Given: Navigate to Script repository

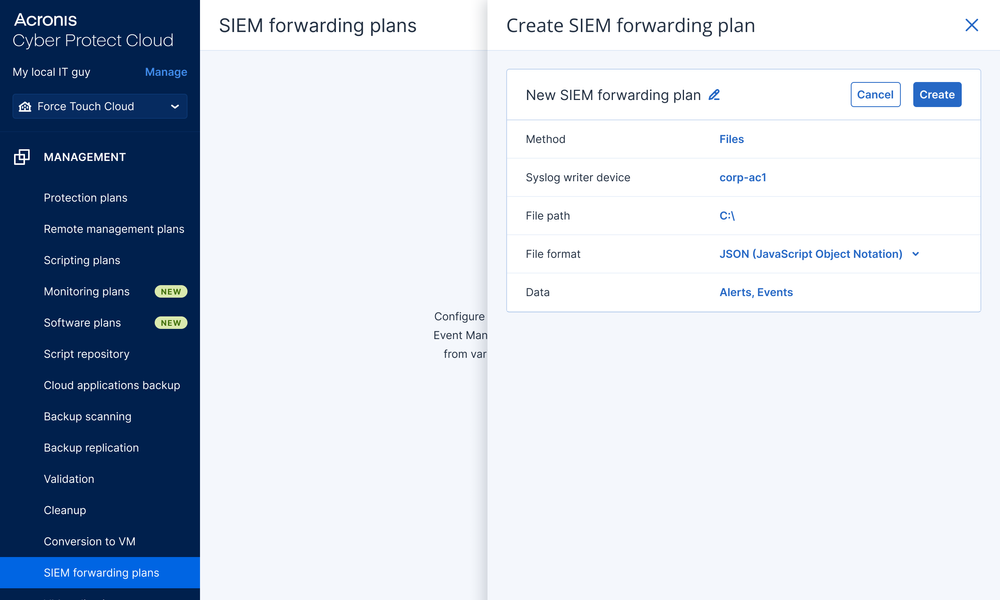Looking at the screenshot, I should coord(86,354).
